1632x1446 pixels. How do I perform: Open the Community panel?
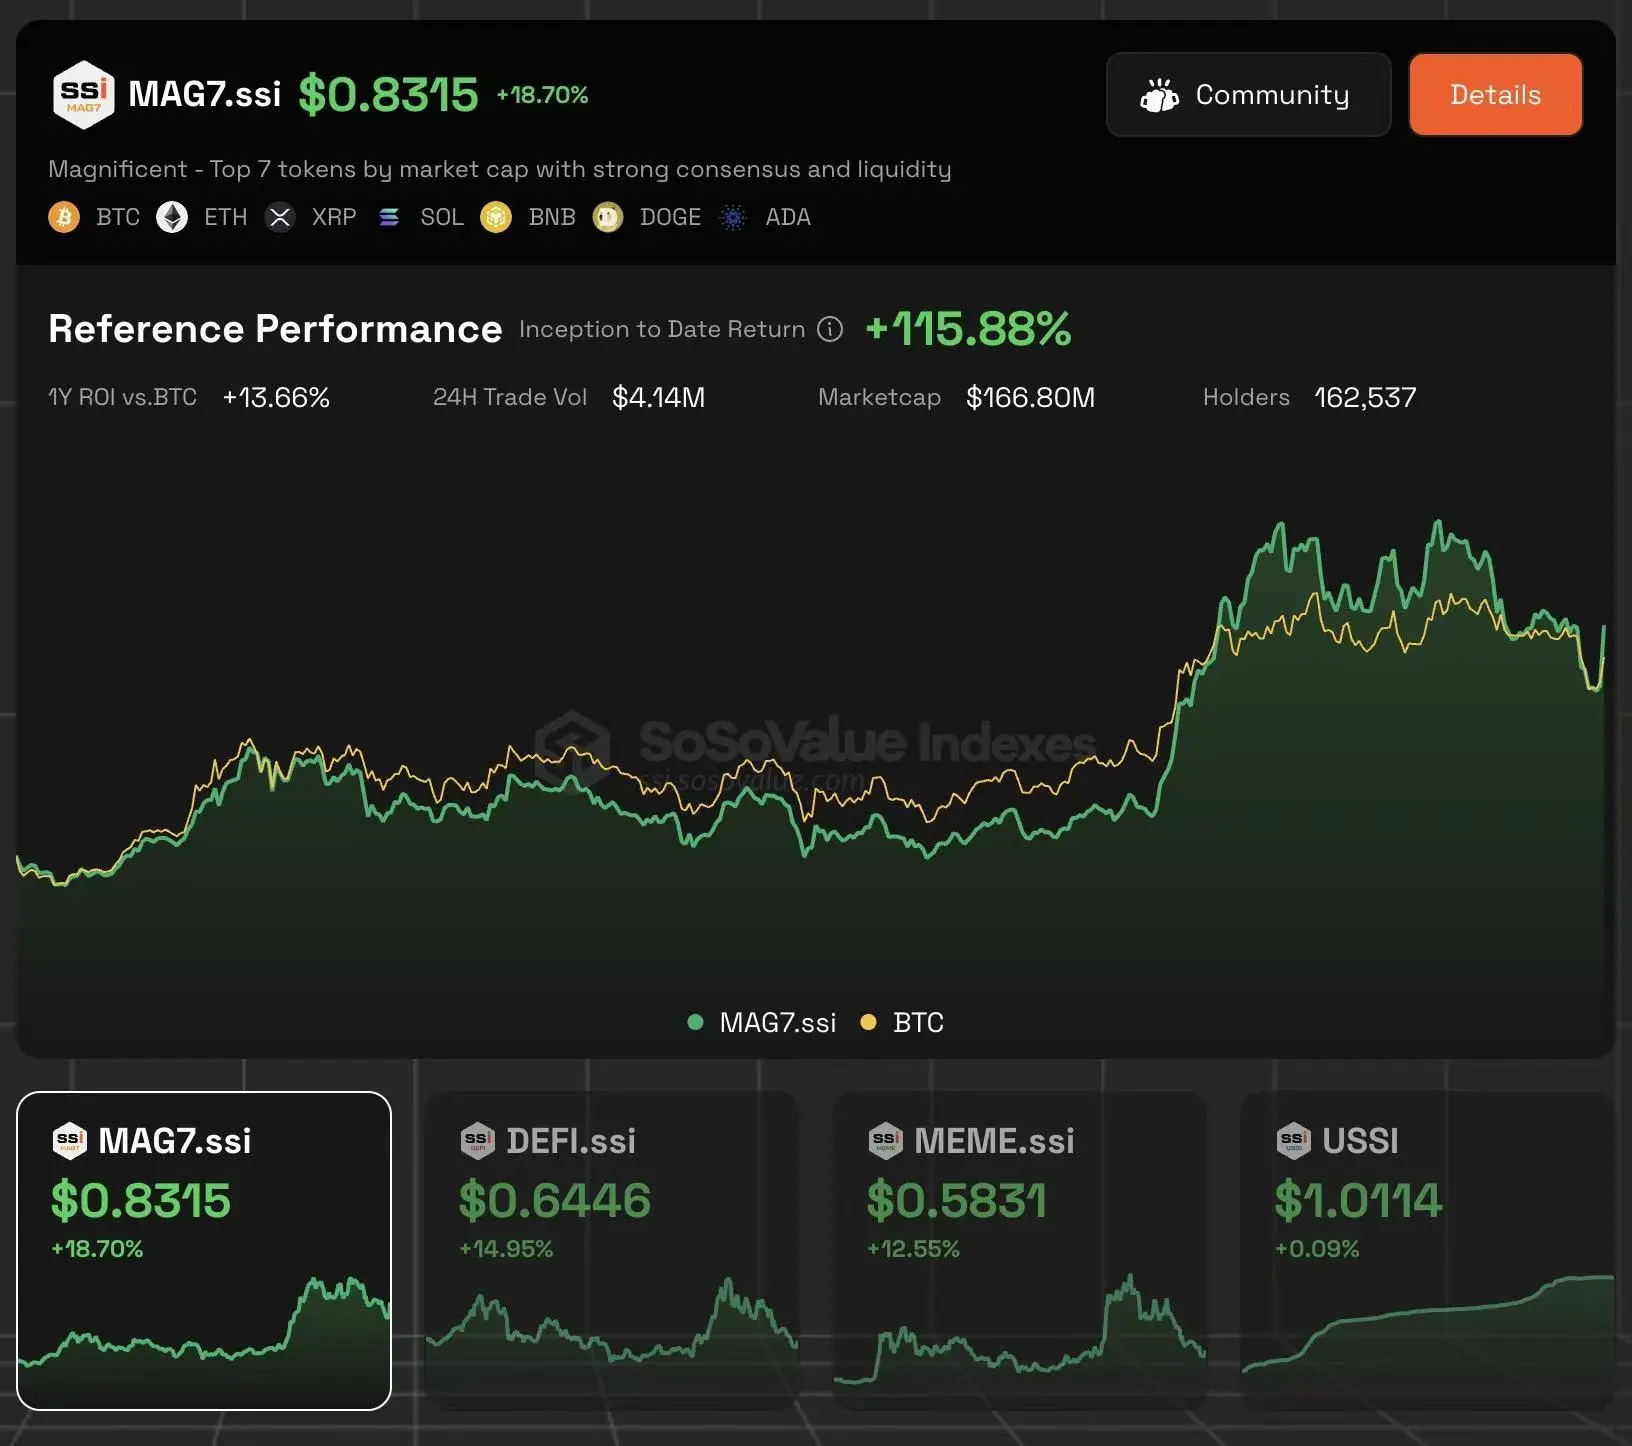(1248, 94)
